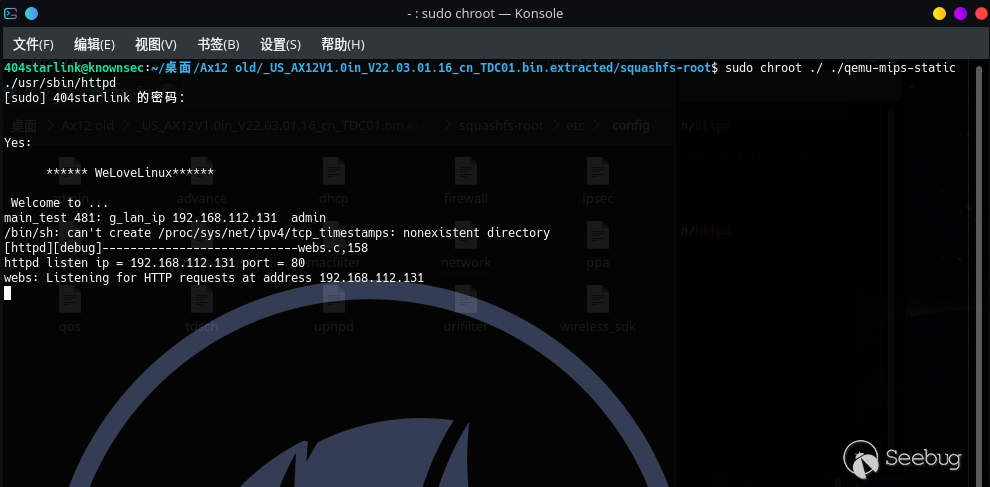The height and width of the screenshot is (487, 990).
Task: Click the 'Yes:' output line
Action: 18,143
